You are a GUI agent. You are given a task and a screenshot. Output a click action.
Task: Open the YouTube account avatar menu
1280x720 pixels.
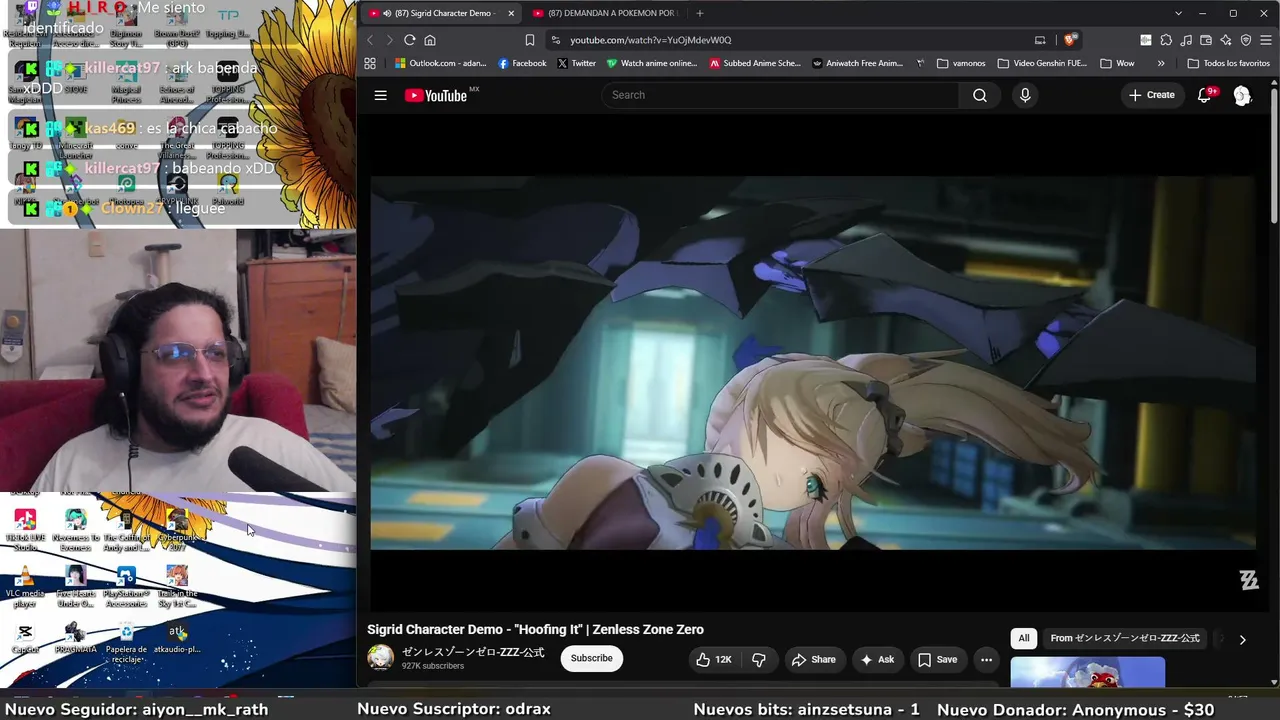(x=1242, y=95)
